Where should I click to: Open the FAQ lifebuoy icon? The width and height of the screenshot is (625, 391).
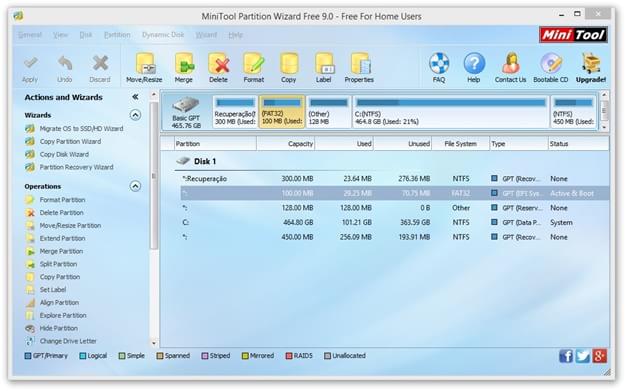pyautogui.click(x=439, y=63)
